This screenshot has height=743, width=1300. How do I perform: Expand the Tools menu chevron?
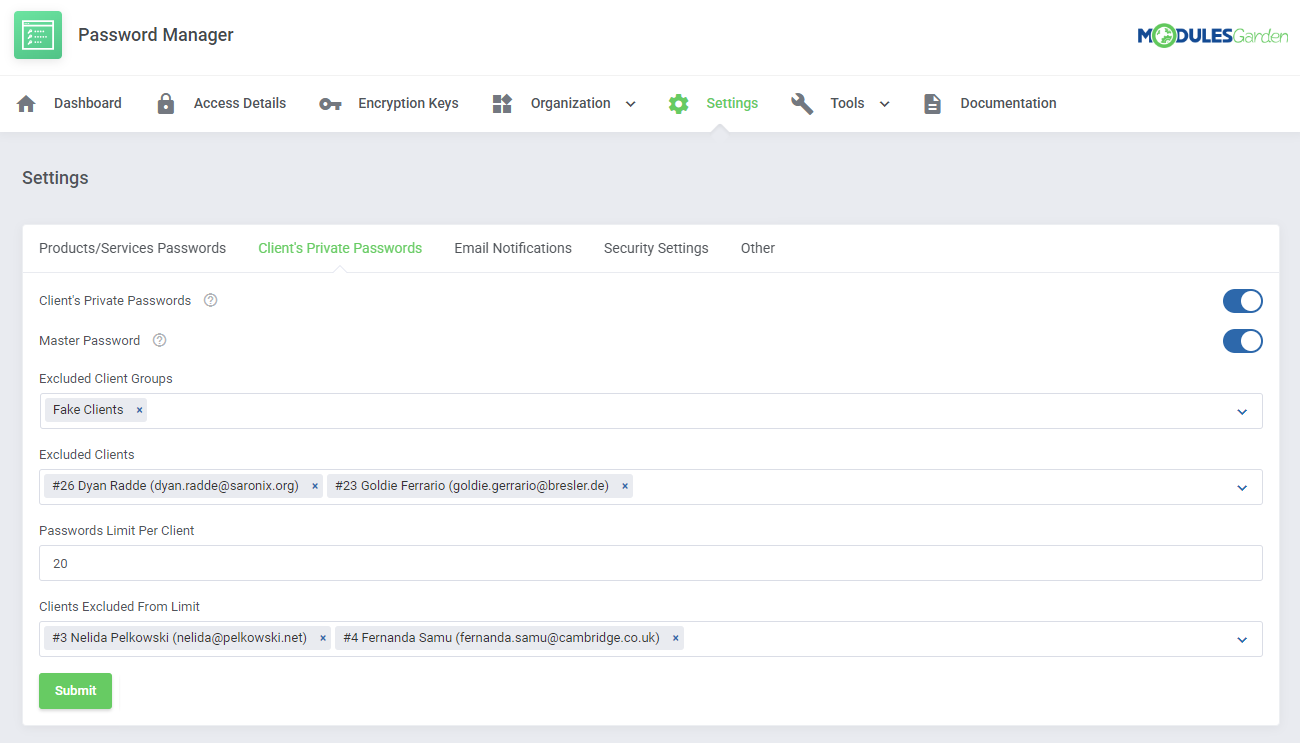[x=884, y=104]
